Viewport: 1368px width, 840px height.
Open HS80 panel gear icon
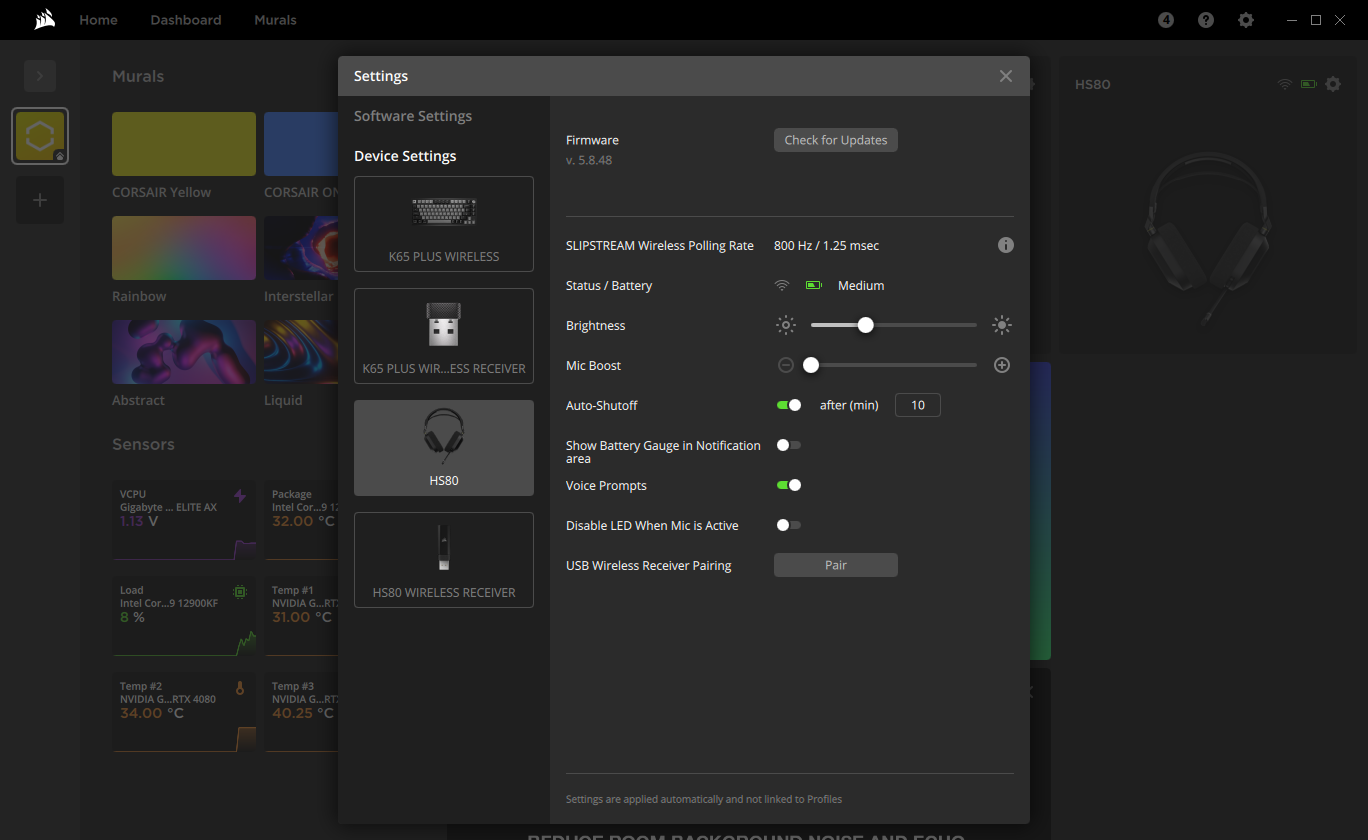click(x=1333, y=84)
